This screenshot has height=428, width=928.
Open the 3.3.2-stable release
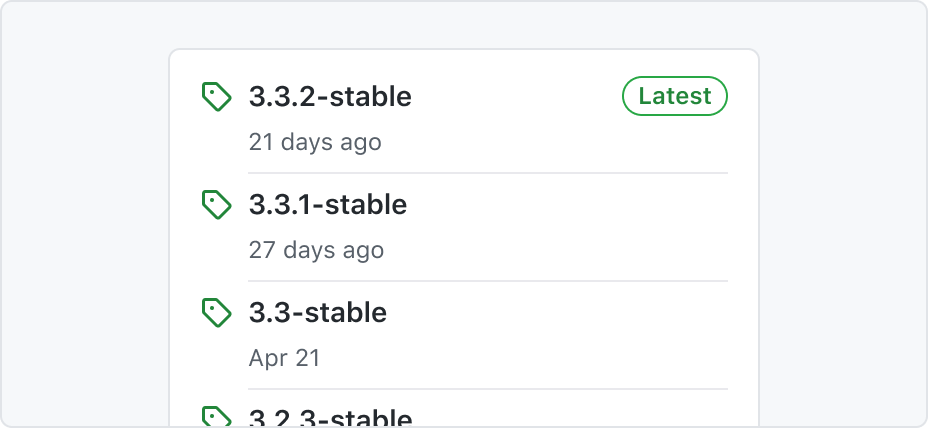[x=330, y=96]
